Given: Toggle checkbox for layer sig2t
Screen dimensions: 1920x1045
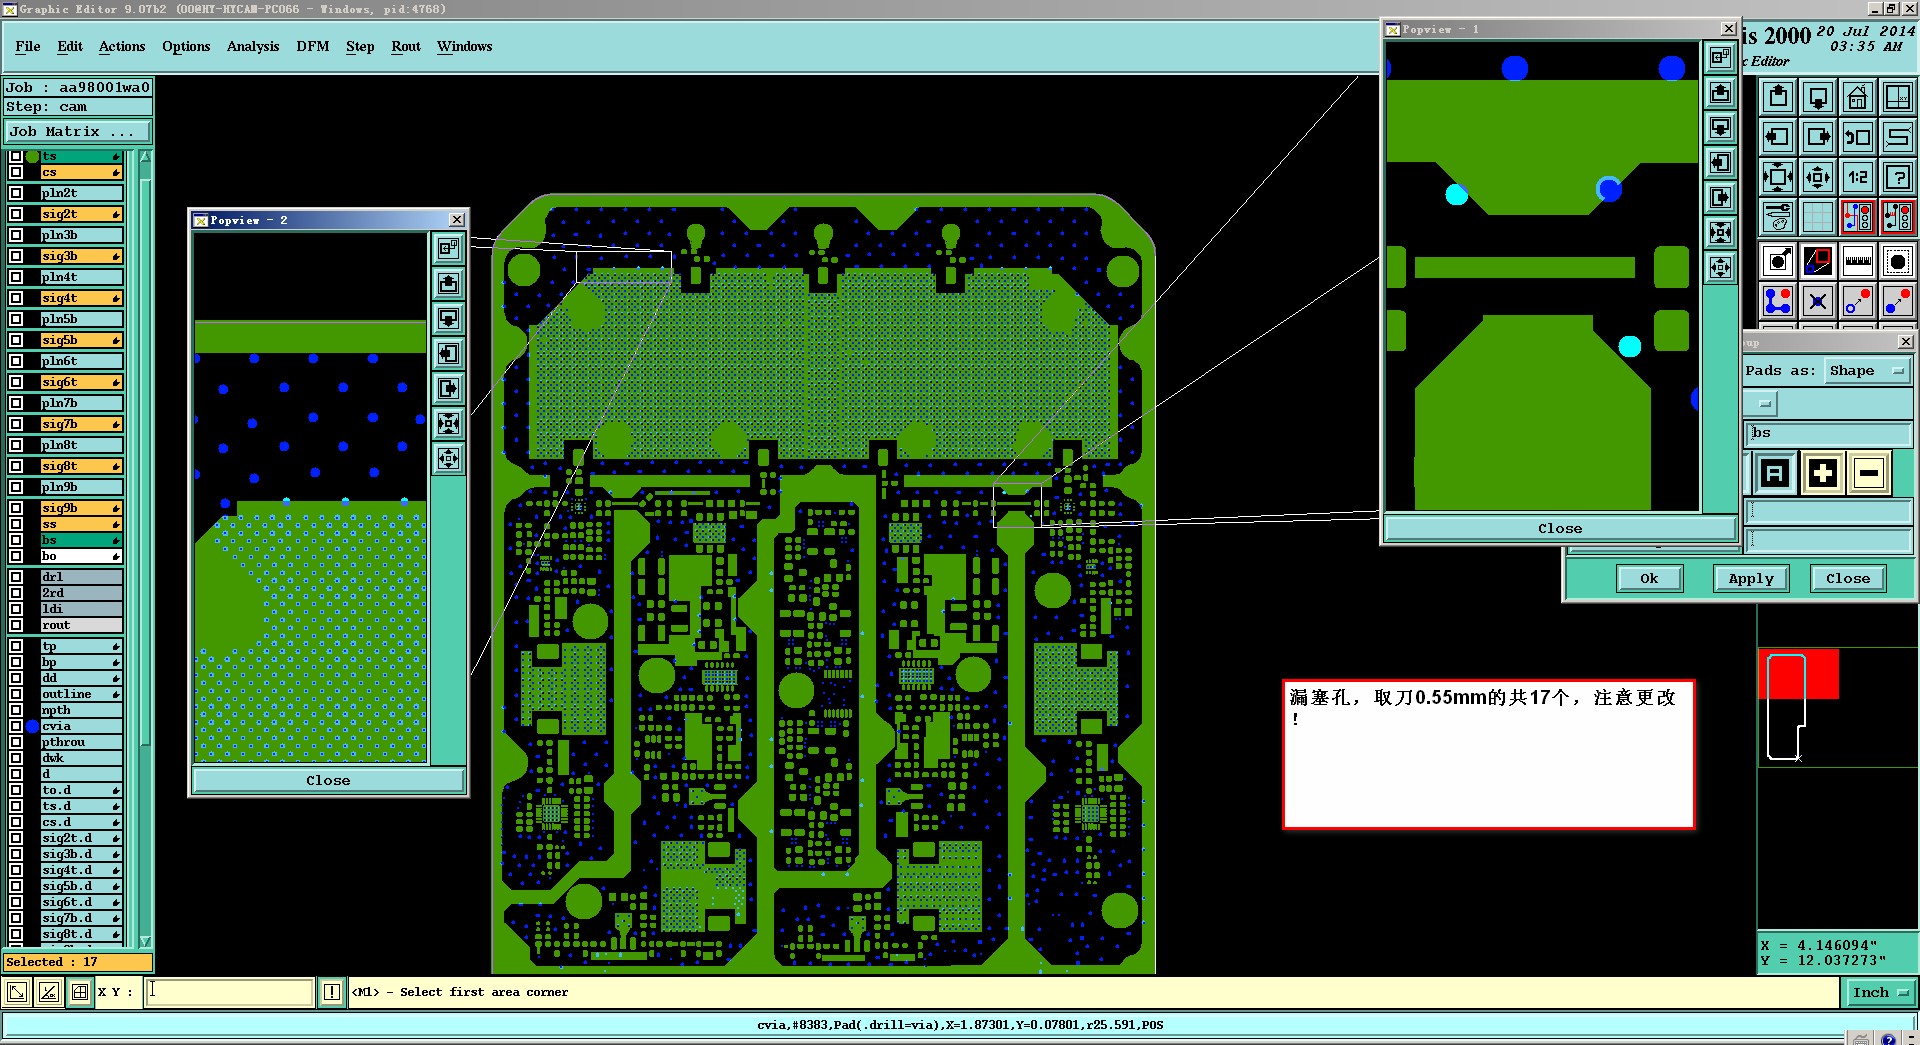Looking at the screenshot, I should (x=16, y=214).
